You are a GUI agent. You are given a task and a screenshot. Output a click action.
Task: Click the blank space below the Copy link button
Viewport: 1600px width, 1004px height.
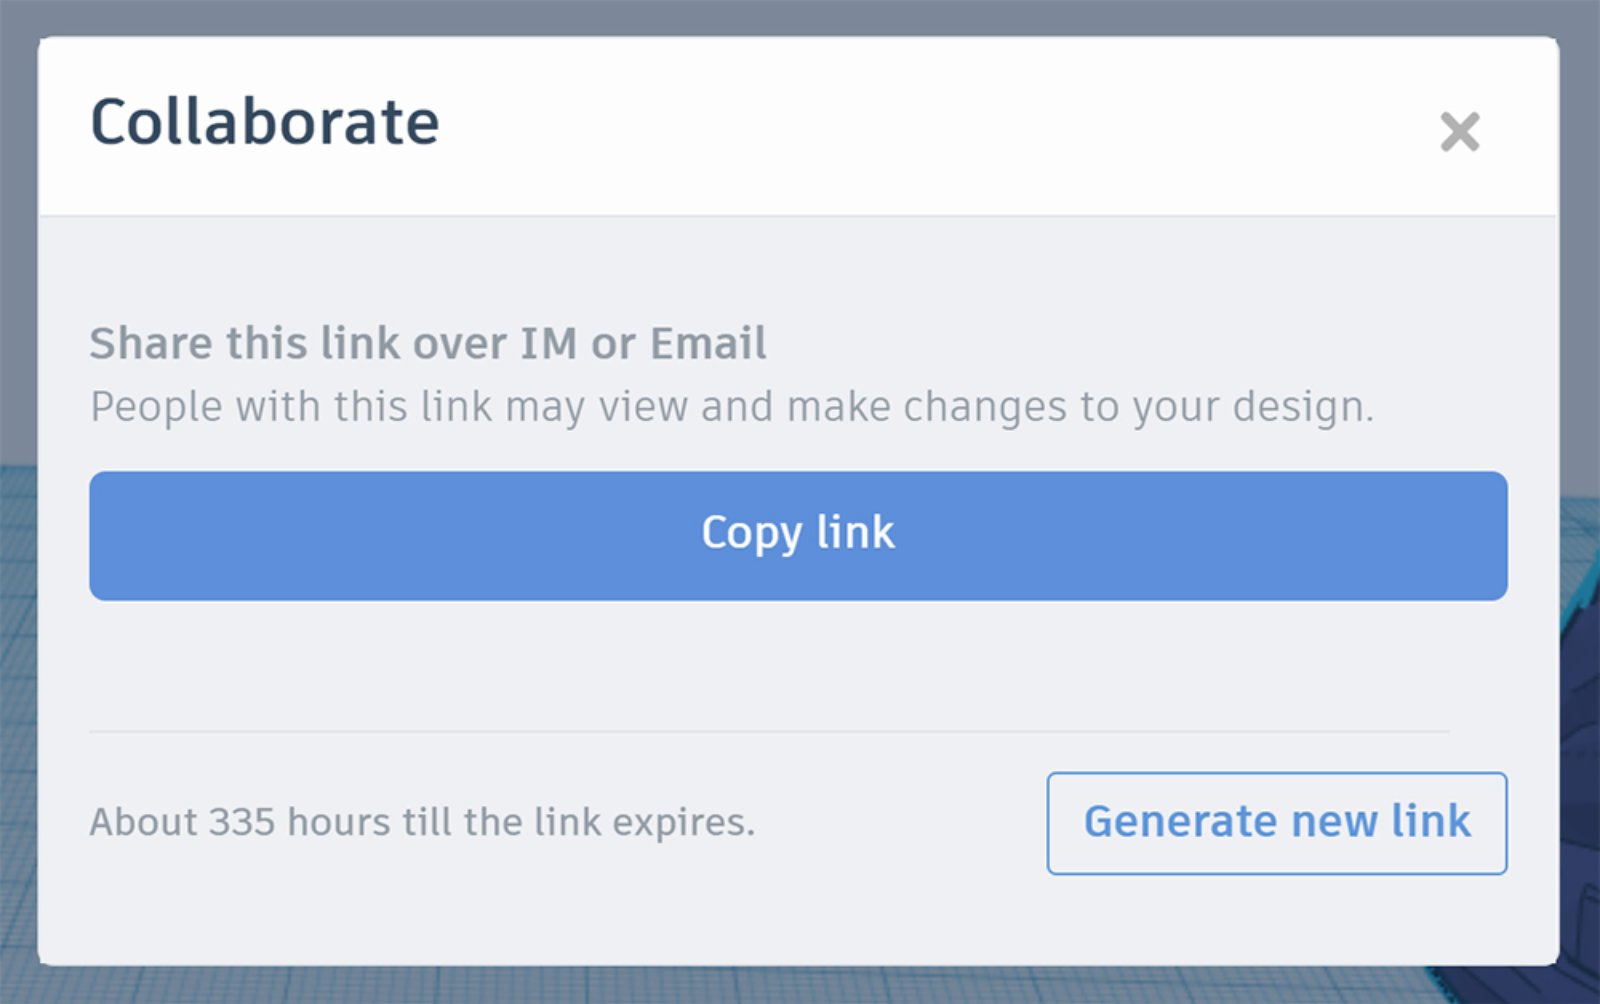click(x=798, y=665)
